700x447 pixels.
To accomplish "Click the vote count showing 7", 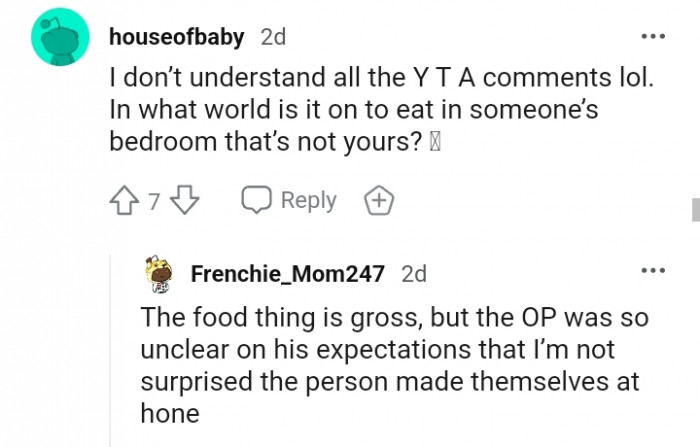I will 154,201.
